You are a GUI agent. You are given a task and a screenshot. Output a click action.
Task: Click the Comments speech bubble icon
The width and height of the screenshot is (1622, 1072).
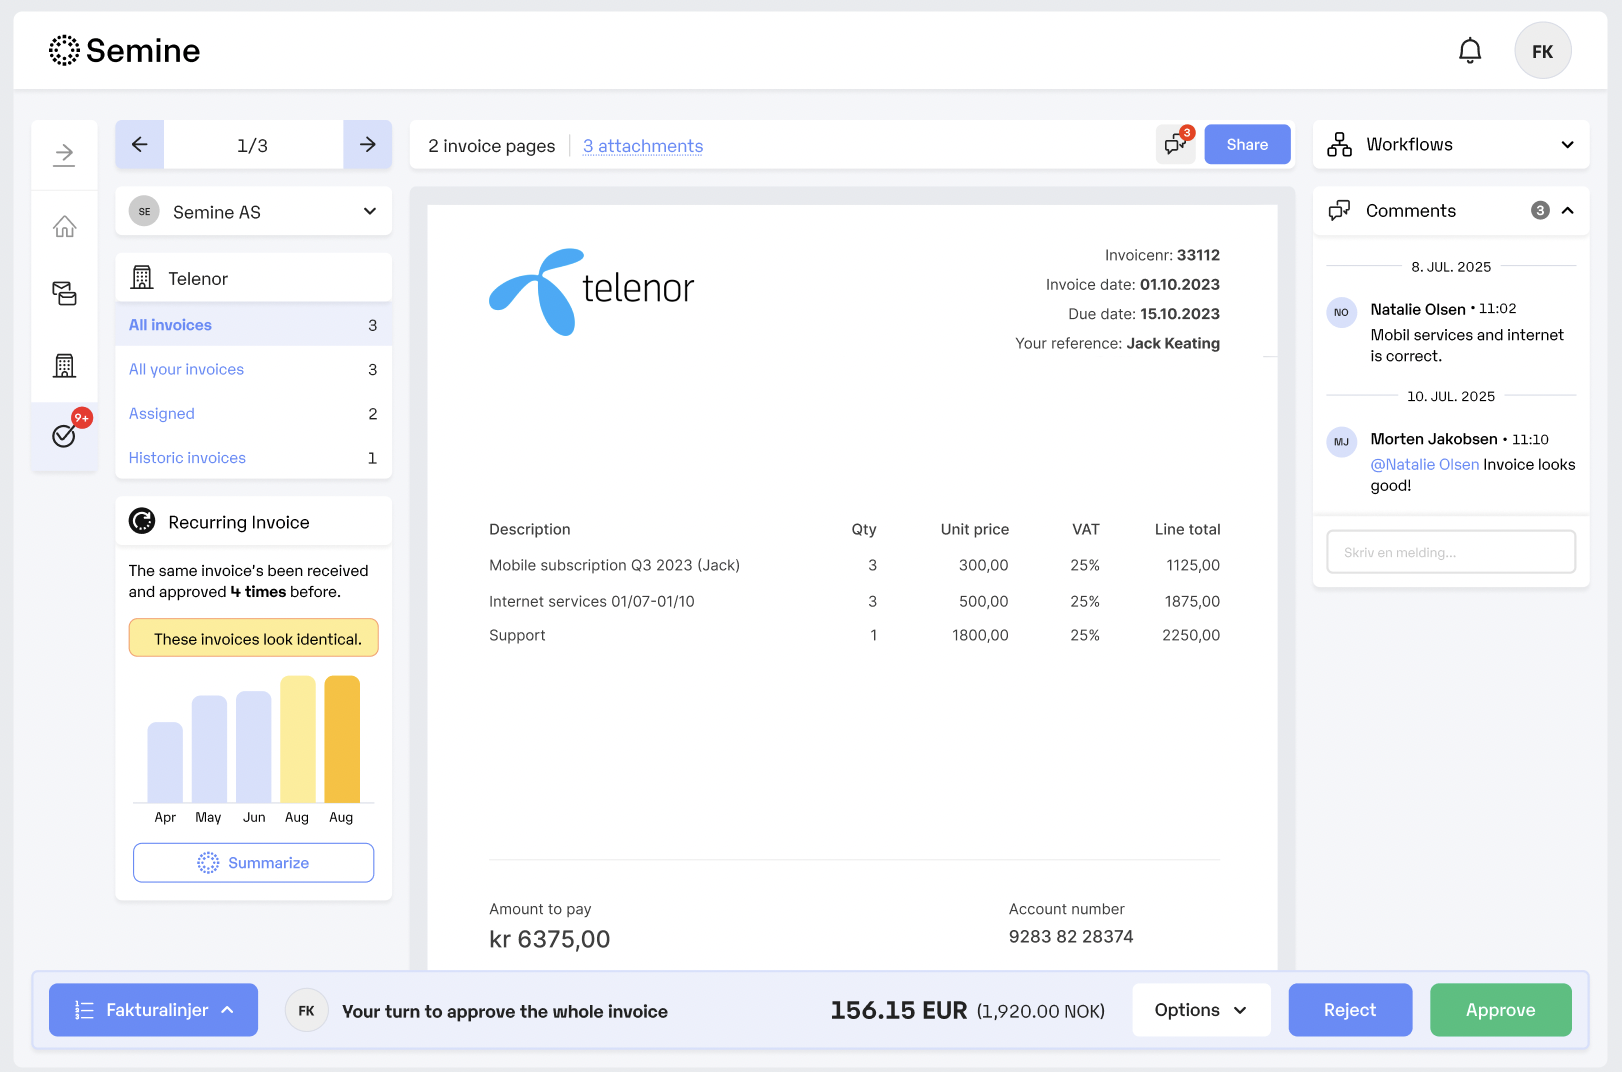(x=1339, y=211)
